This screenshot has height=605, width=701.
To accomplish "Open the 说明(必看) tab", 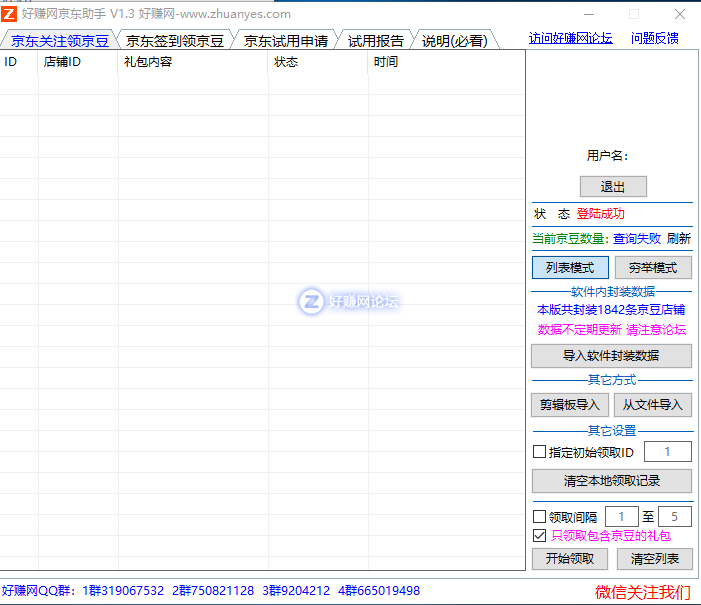I will click(454, 41).
